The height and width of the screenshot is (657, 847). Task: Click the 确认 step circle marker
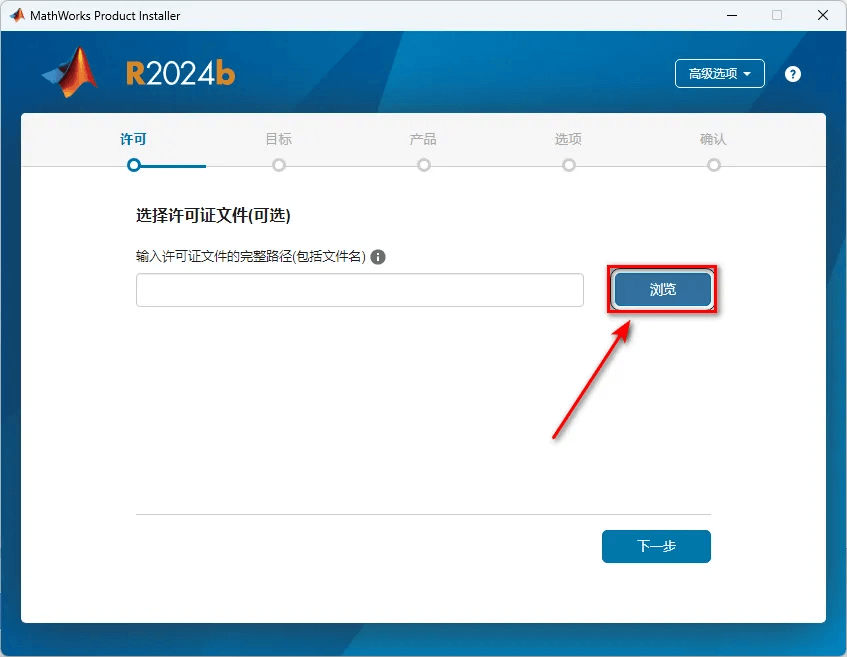point(714,165)
